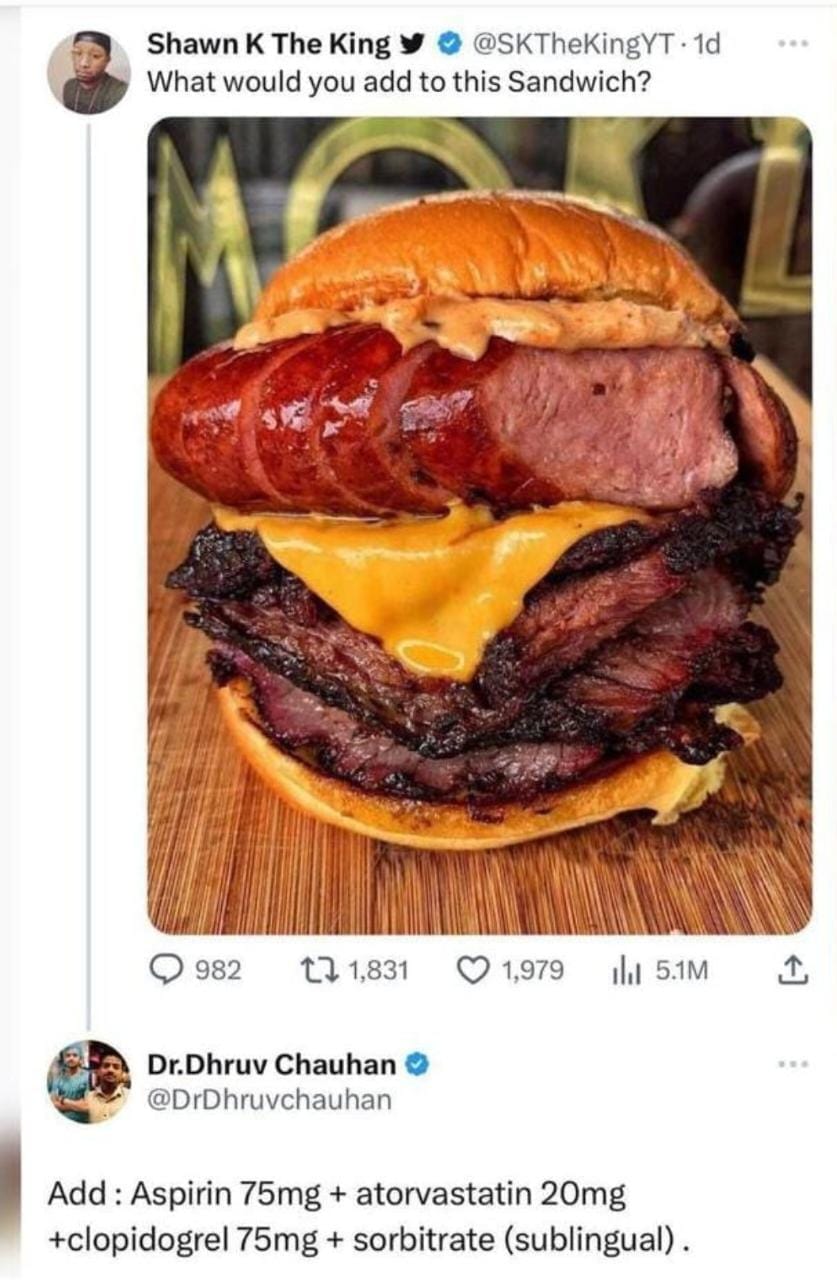Click the Dr.Dhruv Chauhan display name
This screenshot has width=837, height=1280.
coord(272,1064)
